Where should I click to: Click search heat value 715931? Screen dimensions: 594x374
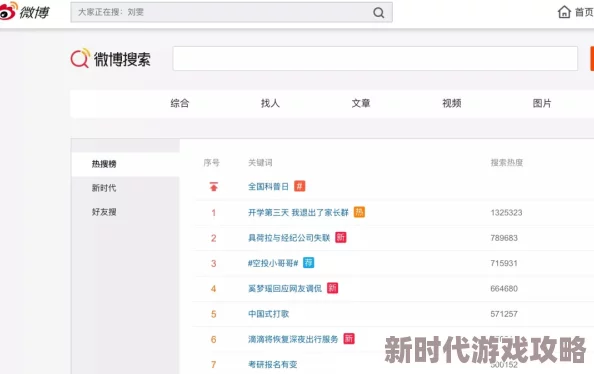pos(504,263)
